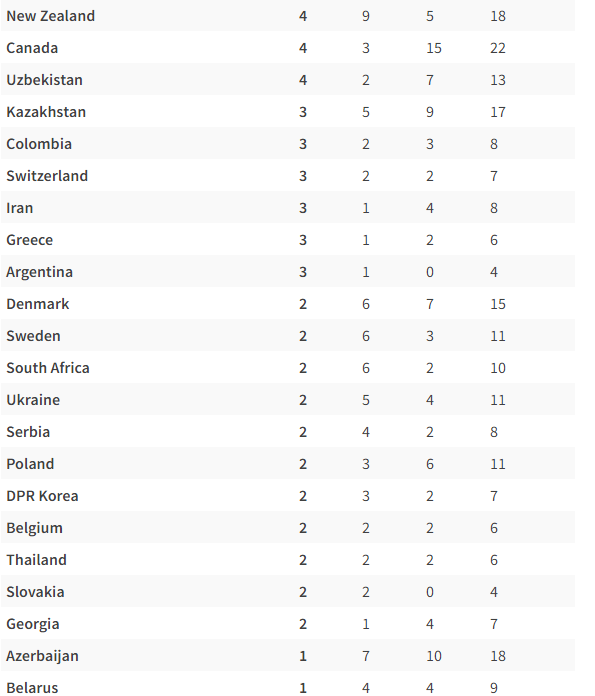Click Uzbekistan in the medal table

point(44,80)
